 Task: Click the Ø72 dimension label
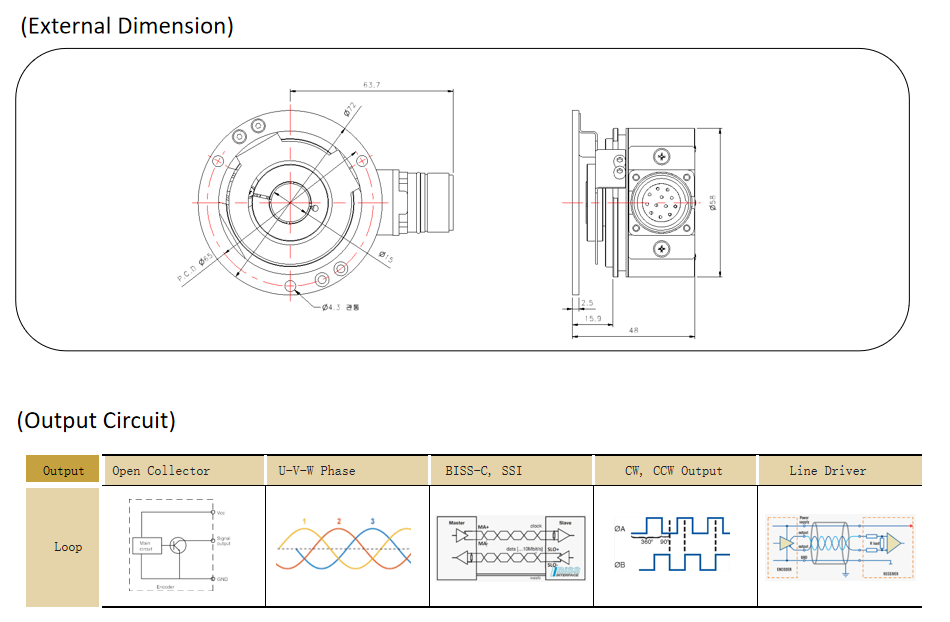(x=350, y=110)
